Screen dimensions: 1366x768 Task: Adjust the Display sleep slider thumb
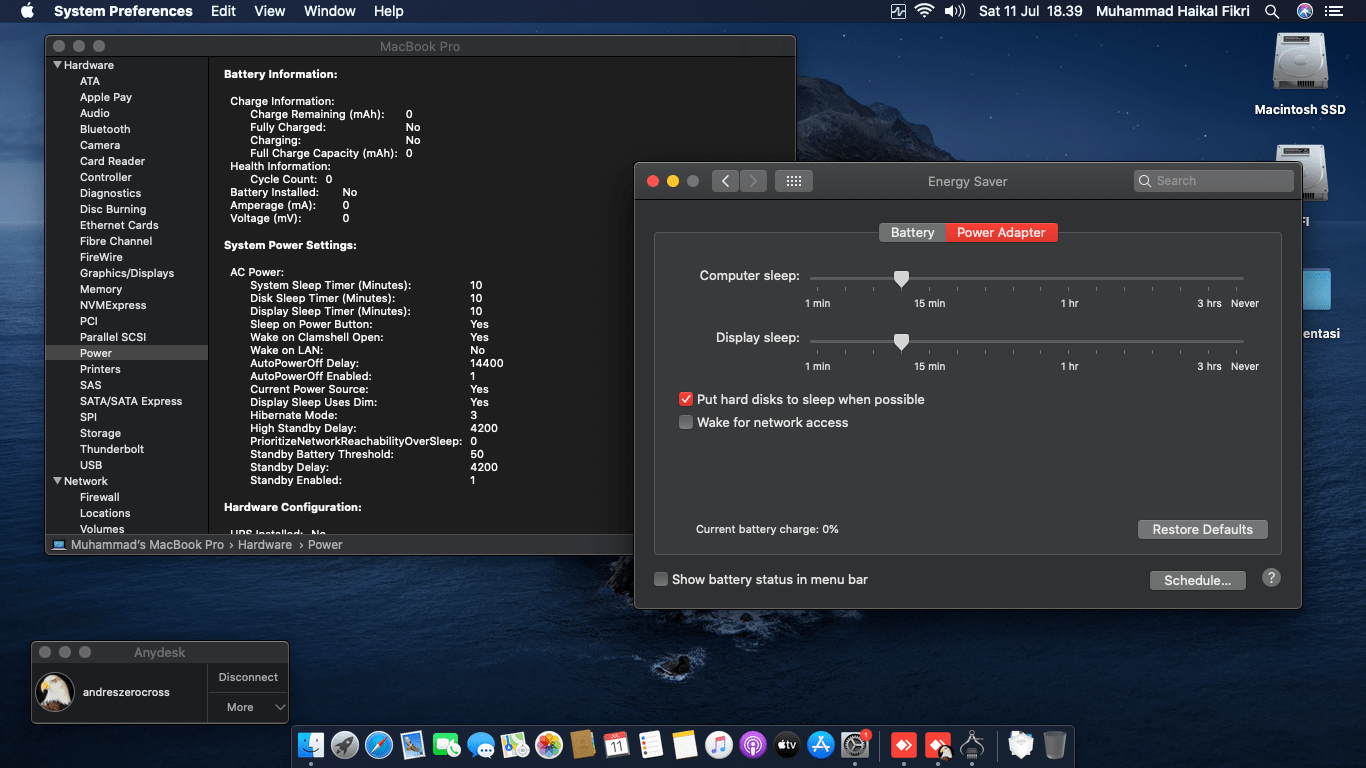click(901, 341)
